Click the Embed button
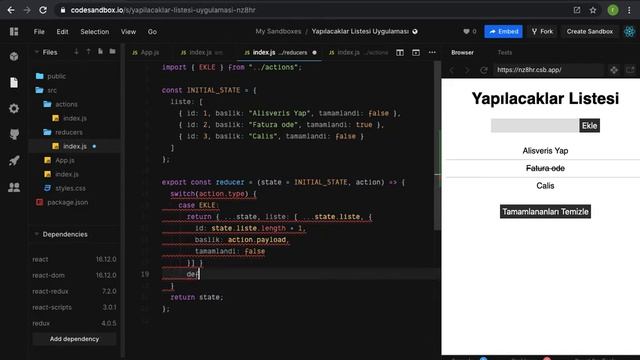The image size is (640, 360). point(503,31)
